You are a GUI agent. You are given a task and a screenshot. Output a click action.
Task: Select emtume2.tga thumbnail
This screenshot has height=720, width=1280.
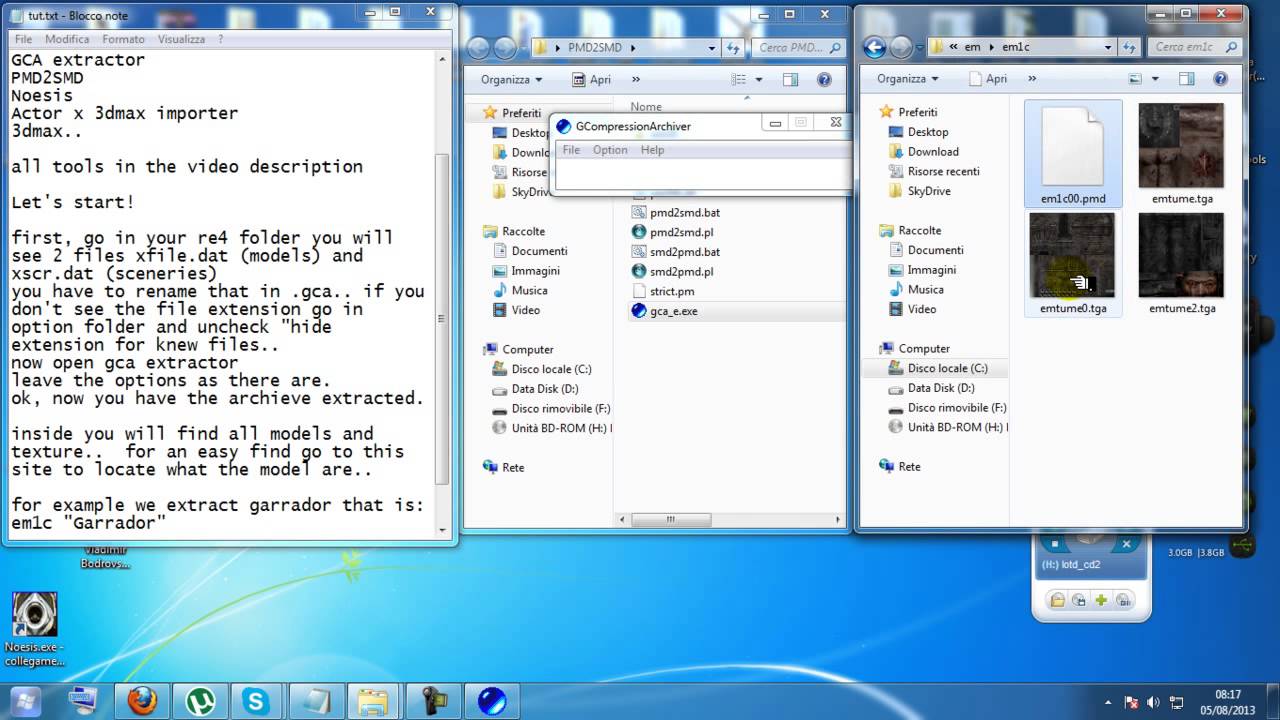pos(1182,264)
